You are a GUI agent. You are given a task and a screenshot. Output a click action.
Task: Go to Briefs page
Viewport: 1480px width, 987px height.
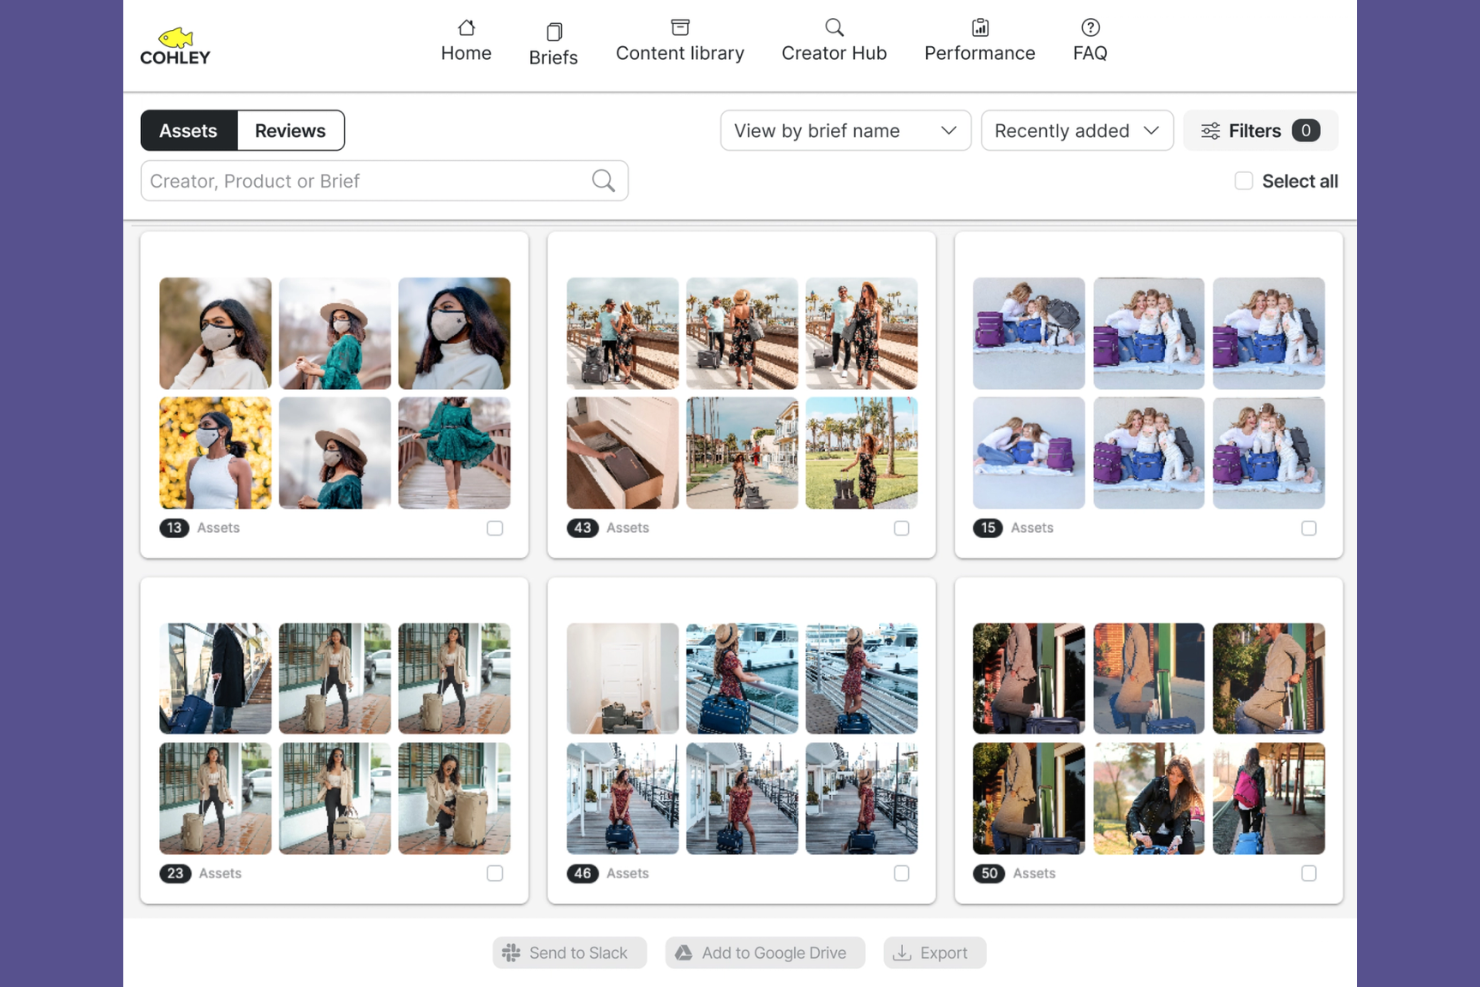tap(554, 45)
